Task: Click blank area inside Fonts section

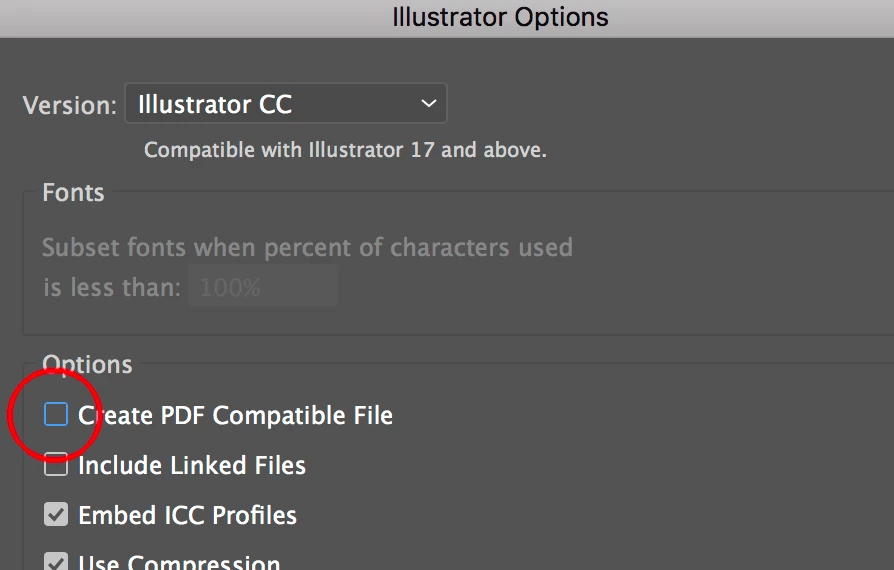Action: 650,280
